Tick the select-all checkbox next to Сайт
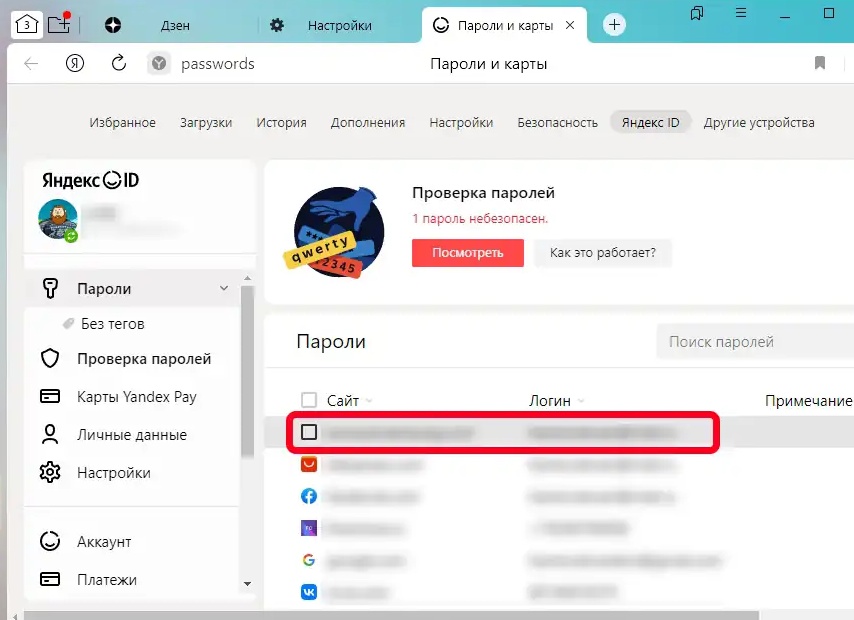This screenshot has width=854, height=620. (x=309, y=400)
